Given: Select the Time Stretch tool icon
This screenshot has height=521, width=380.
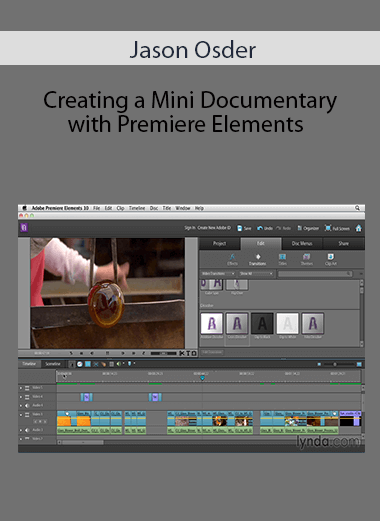Looking at the screenshot, I should coord(80,364).
